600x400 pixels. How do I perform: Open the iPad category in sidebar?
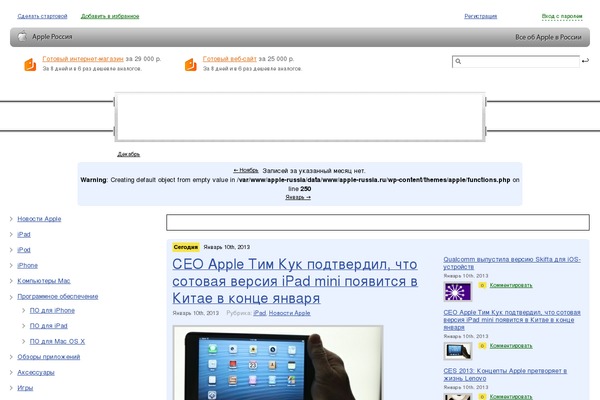pos(24,234)
